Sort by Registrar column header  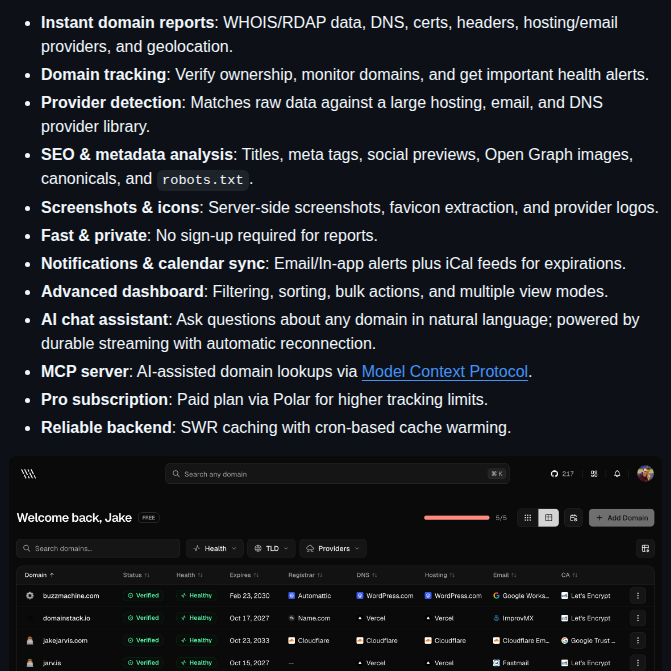click(x=305, y=575)
